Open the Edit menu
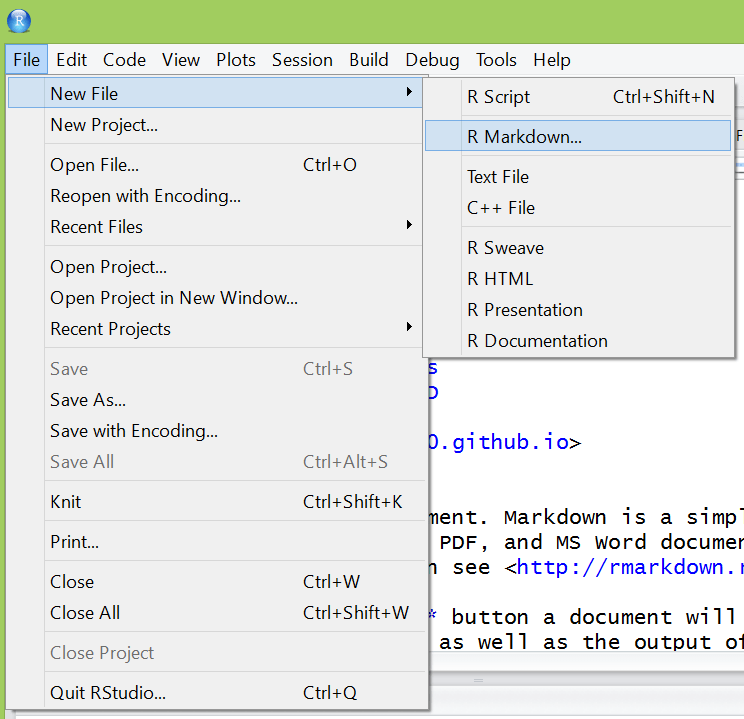The height and width of the screenshot is (719, 744). 71,60
